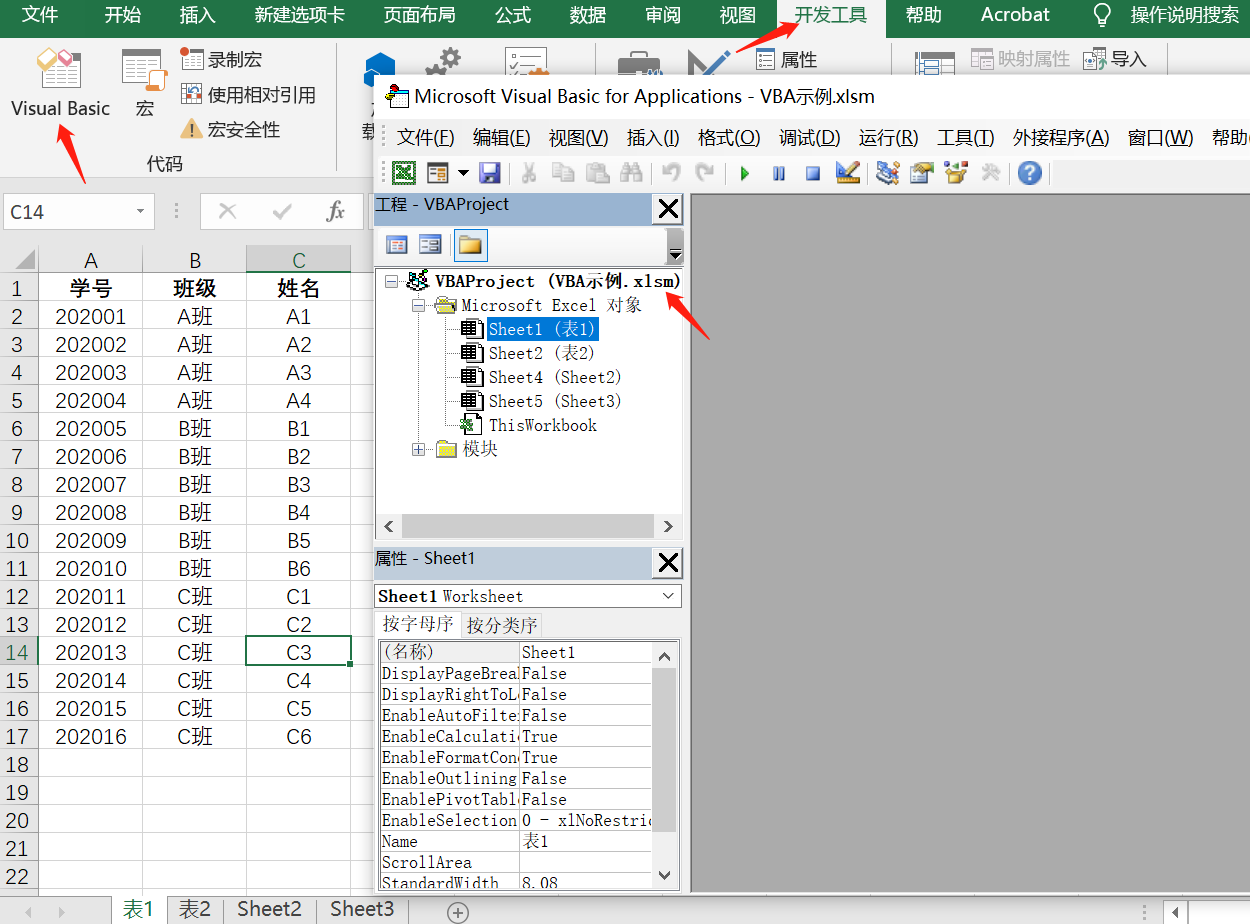Close the 属性 - Sheet1 panel

[x=668, y=563]
